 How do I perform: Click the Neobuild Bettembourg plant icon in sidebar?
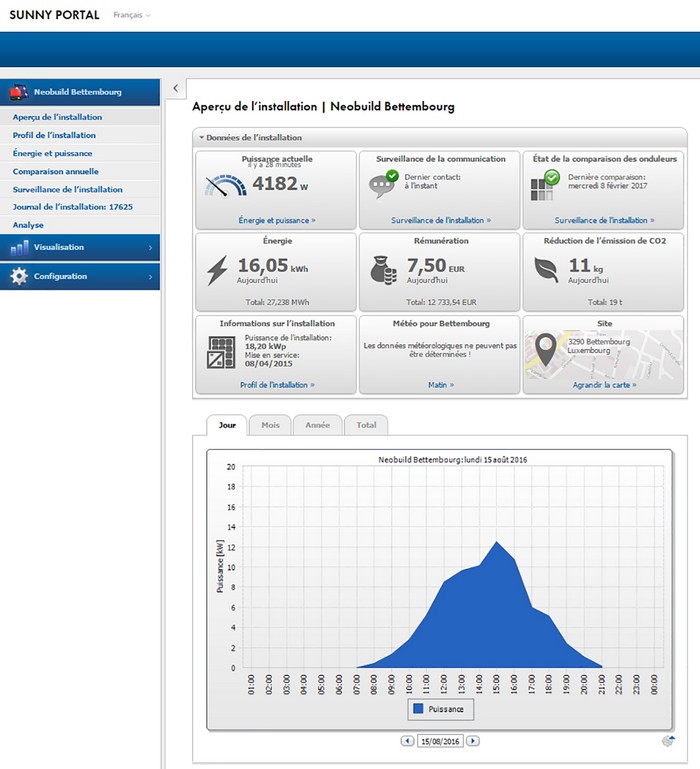19,92
